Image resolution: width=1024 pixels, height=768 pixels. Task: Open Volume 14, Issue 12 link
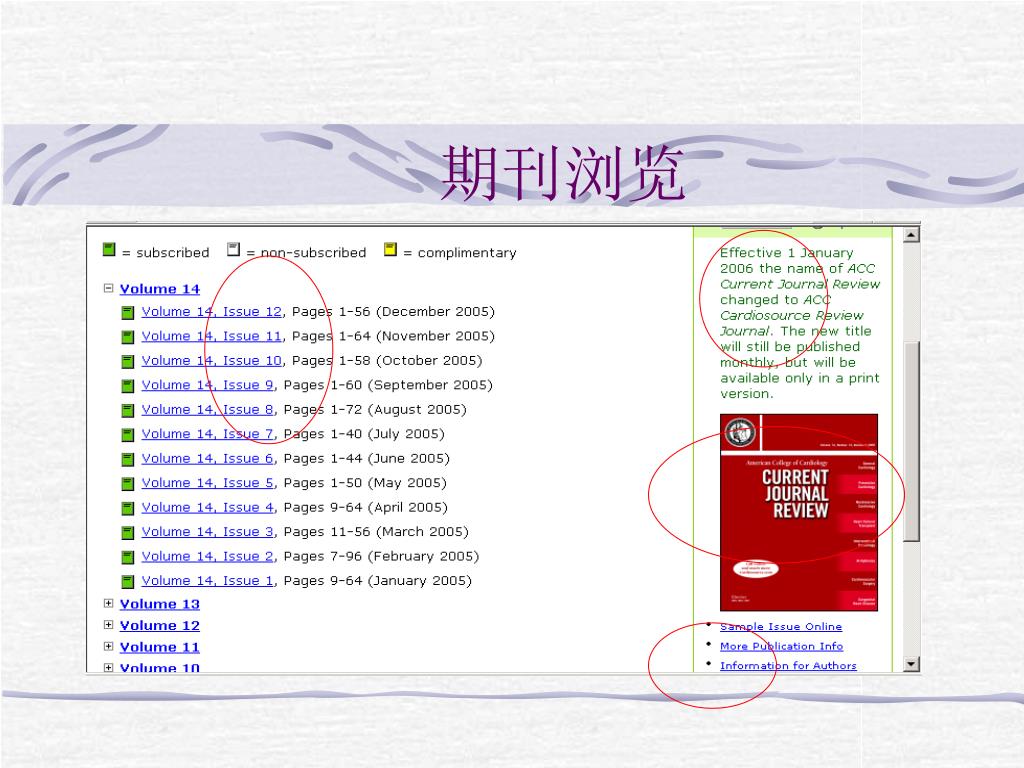pos(212,312)
